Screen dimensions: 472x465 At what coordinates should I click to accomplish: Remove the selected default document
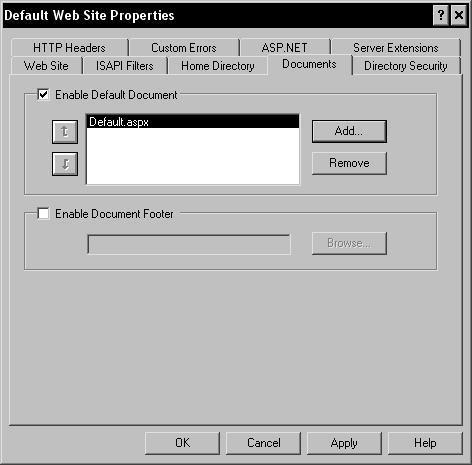[349, 163]
